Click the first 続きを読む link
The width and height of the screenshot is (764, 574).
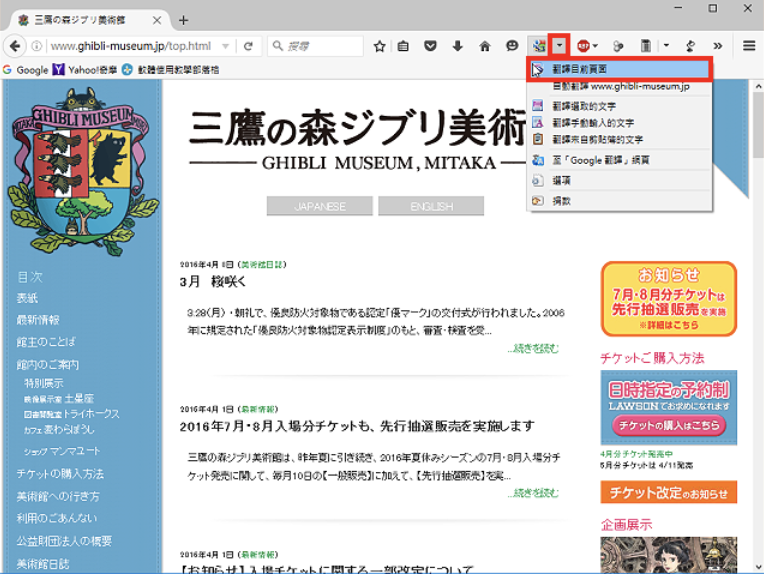click(533, 348)
